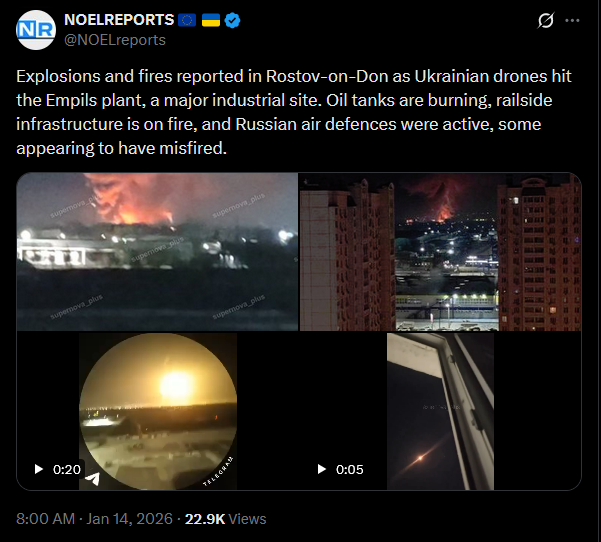This screenshot has height=542, width=601.
Task: Click the NOELREPORTS NR profile avatar
Action: pyautogui.click(x=36, y=30)
